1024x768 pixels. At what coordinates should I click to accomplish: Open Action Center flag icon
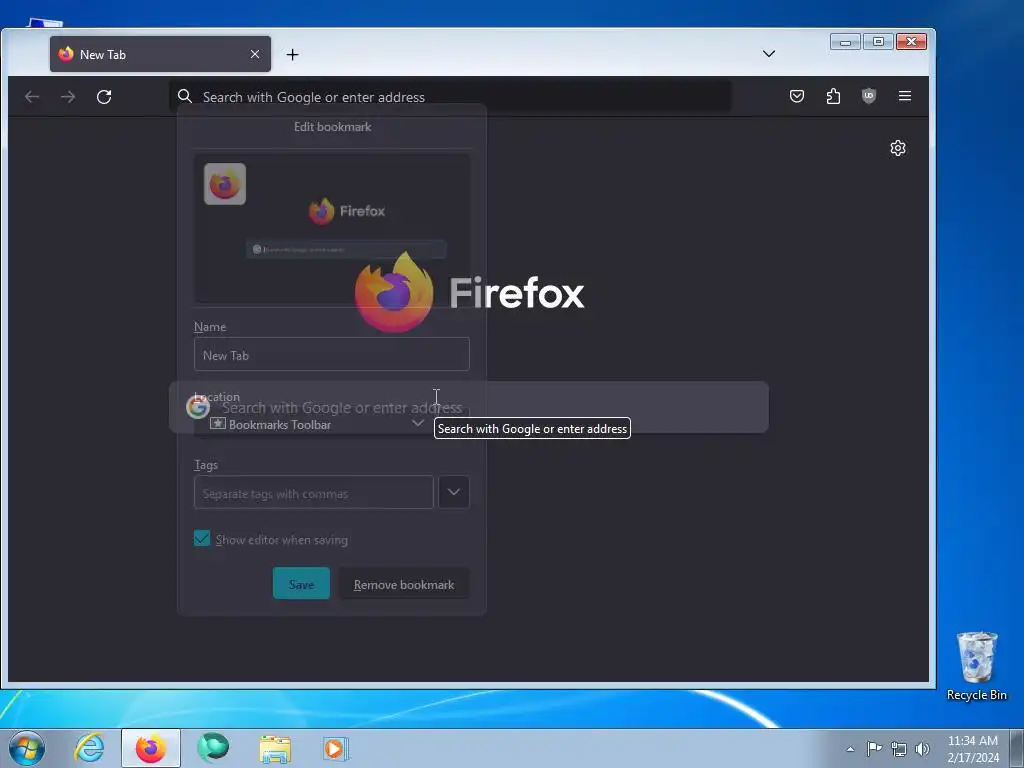click(x=874, y=749)
